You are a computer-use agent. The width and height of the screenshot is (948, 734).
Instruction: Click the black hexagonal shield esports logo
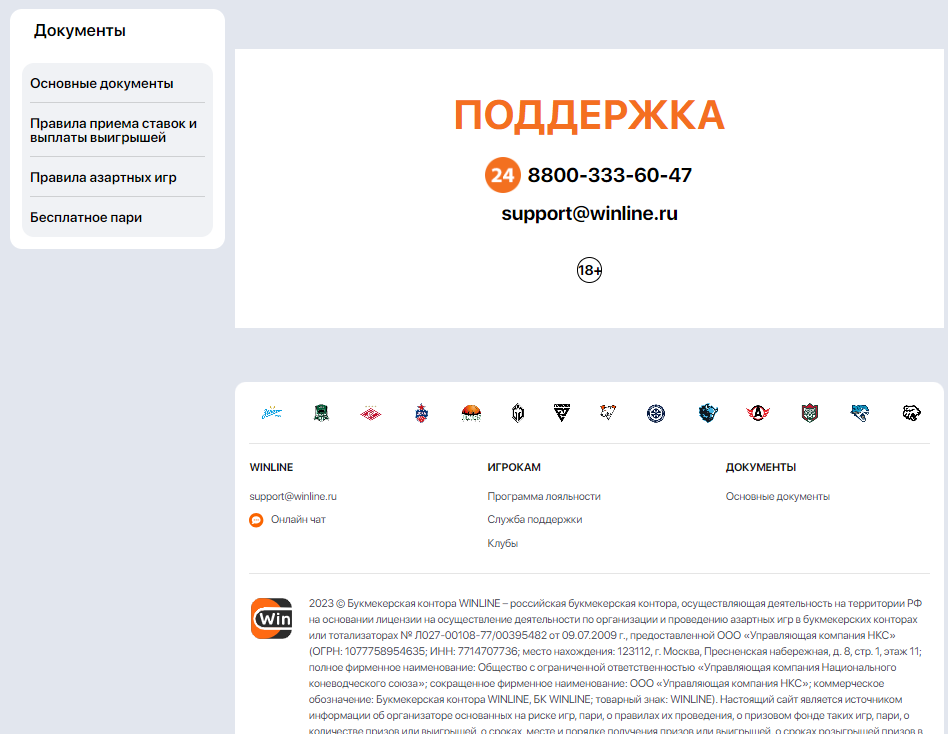(518, 413)
